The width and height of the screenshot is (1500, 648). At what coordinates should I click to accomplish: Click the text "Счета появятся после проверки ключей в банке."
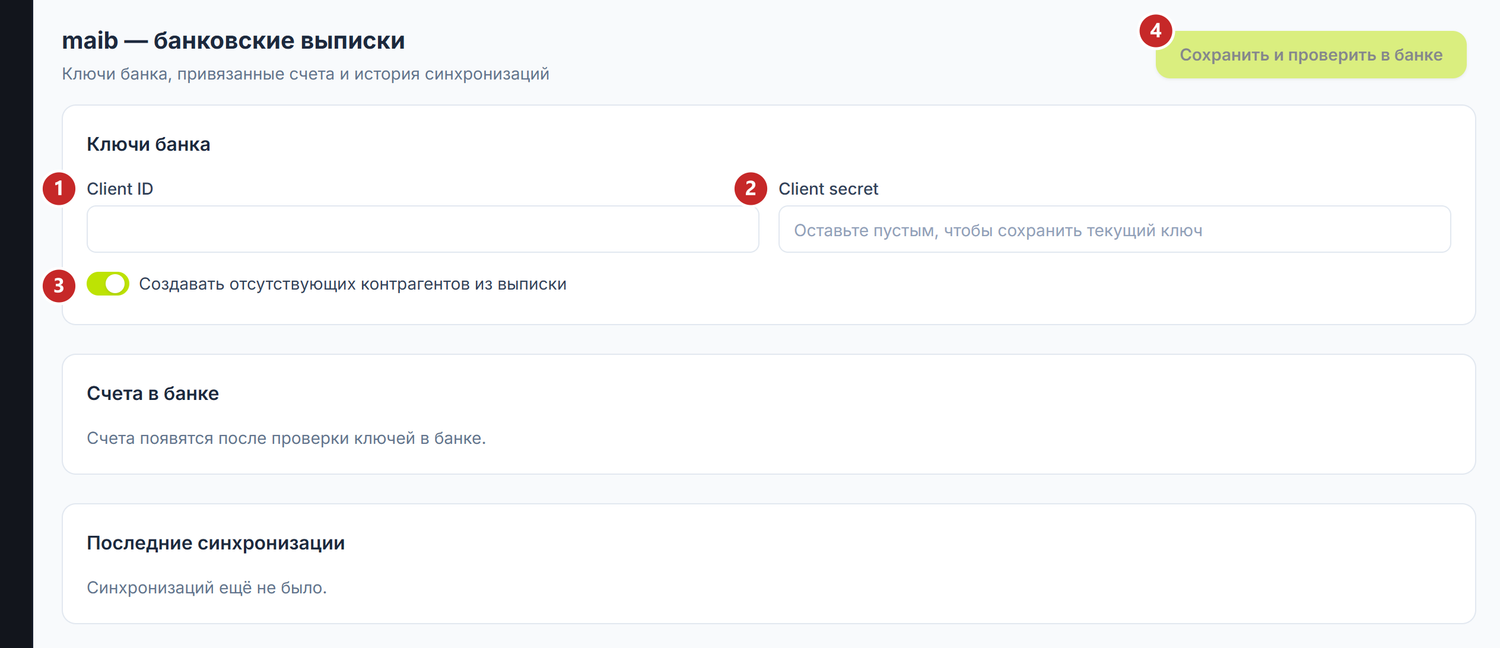click(286, 438)
